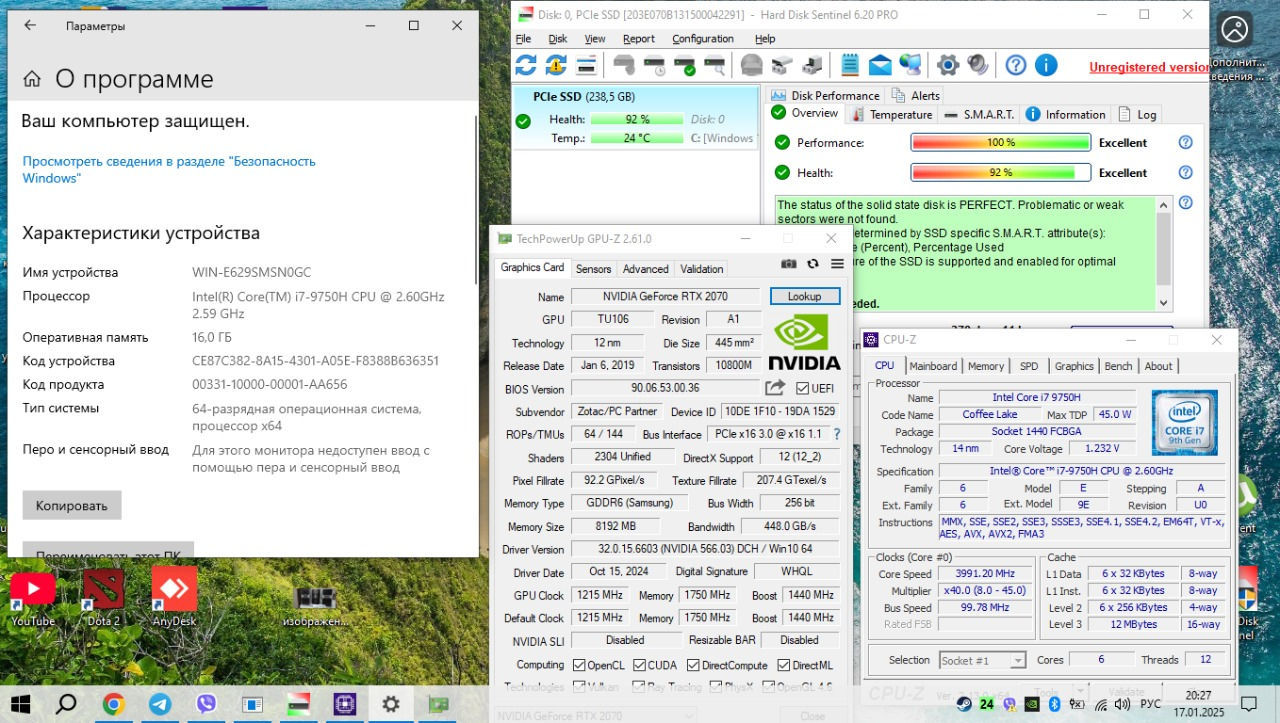
Task: Toggle the OpenCL checkbox in GPU-Z
Action: click(x=579, y=665)
